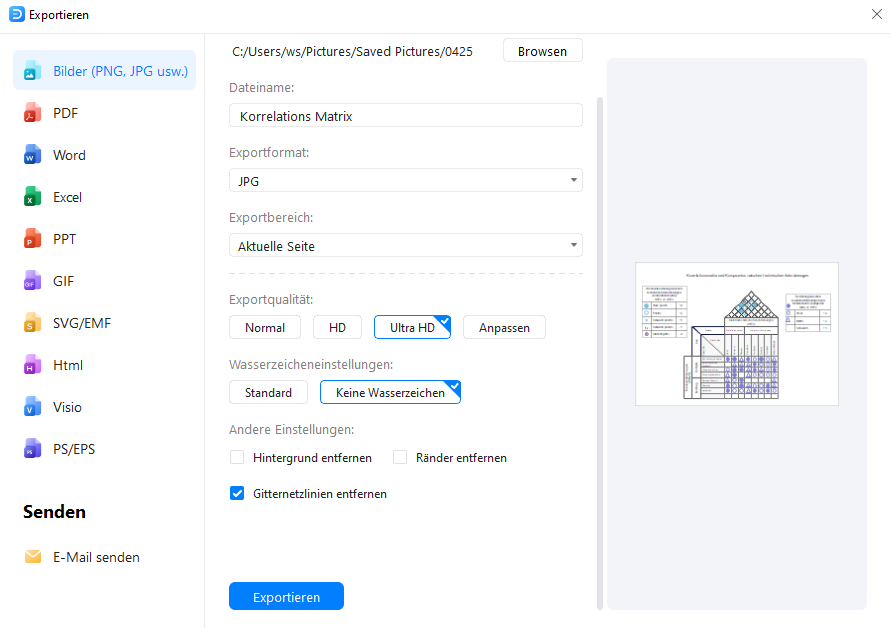Open the Exportbereich Aktuelle Seite dropdown
The image size is (890, 628).
pos(406,246)
